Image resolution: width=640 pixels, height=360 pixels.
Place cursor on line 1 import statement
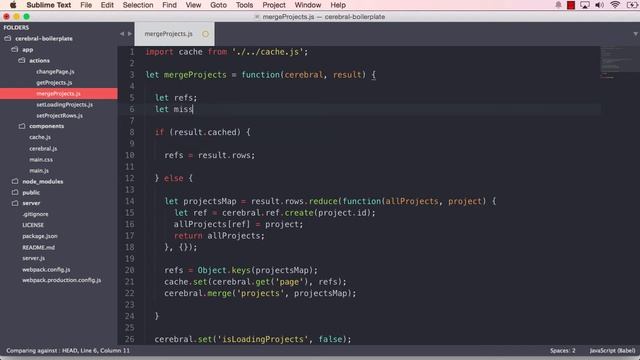click(227, 52)
